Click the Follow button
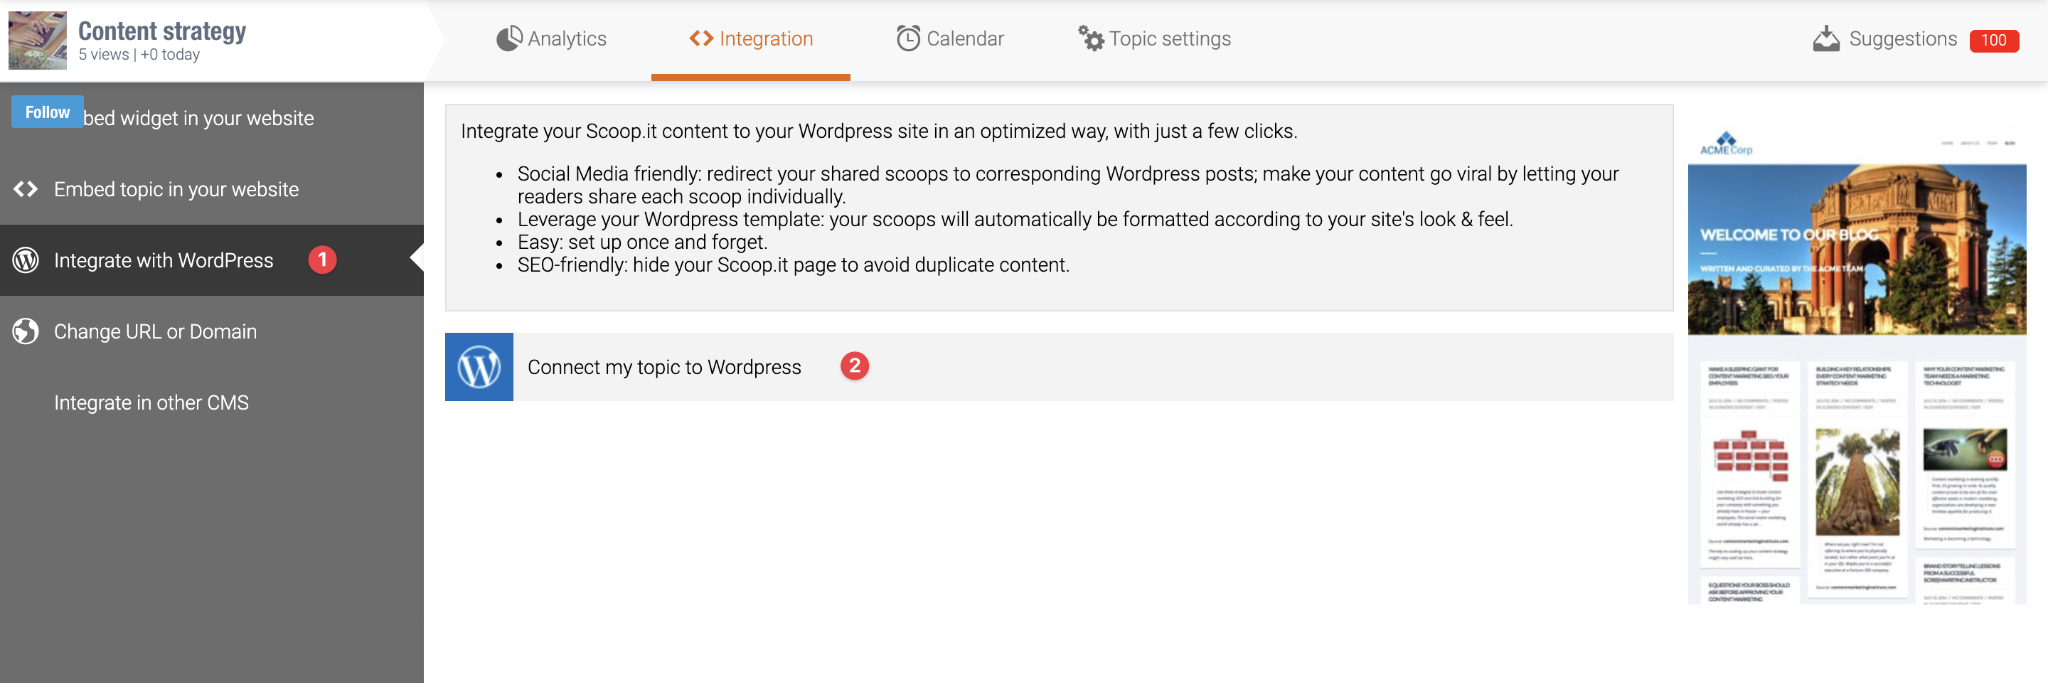2048x683 pixels. pos(47,112)
